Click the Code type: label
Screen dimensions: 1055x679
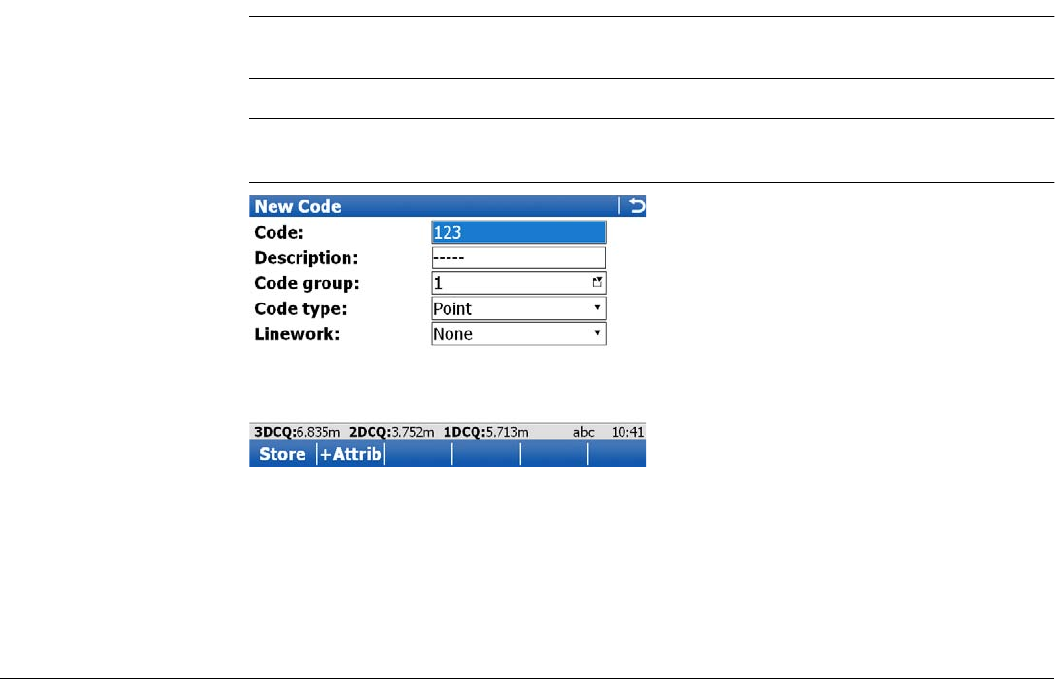tap(301, 309)
